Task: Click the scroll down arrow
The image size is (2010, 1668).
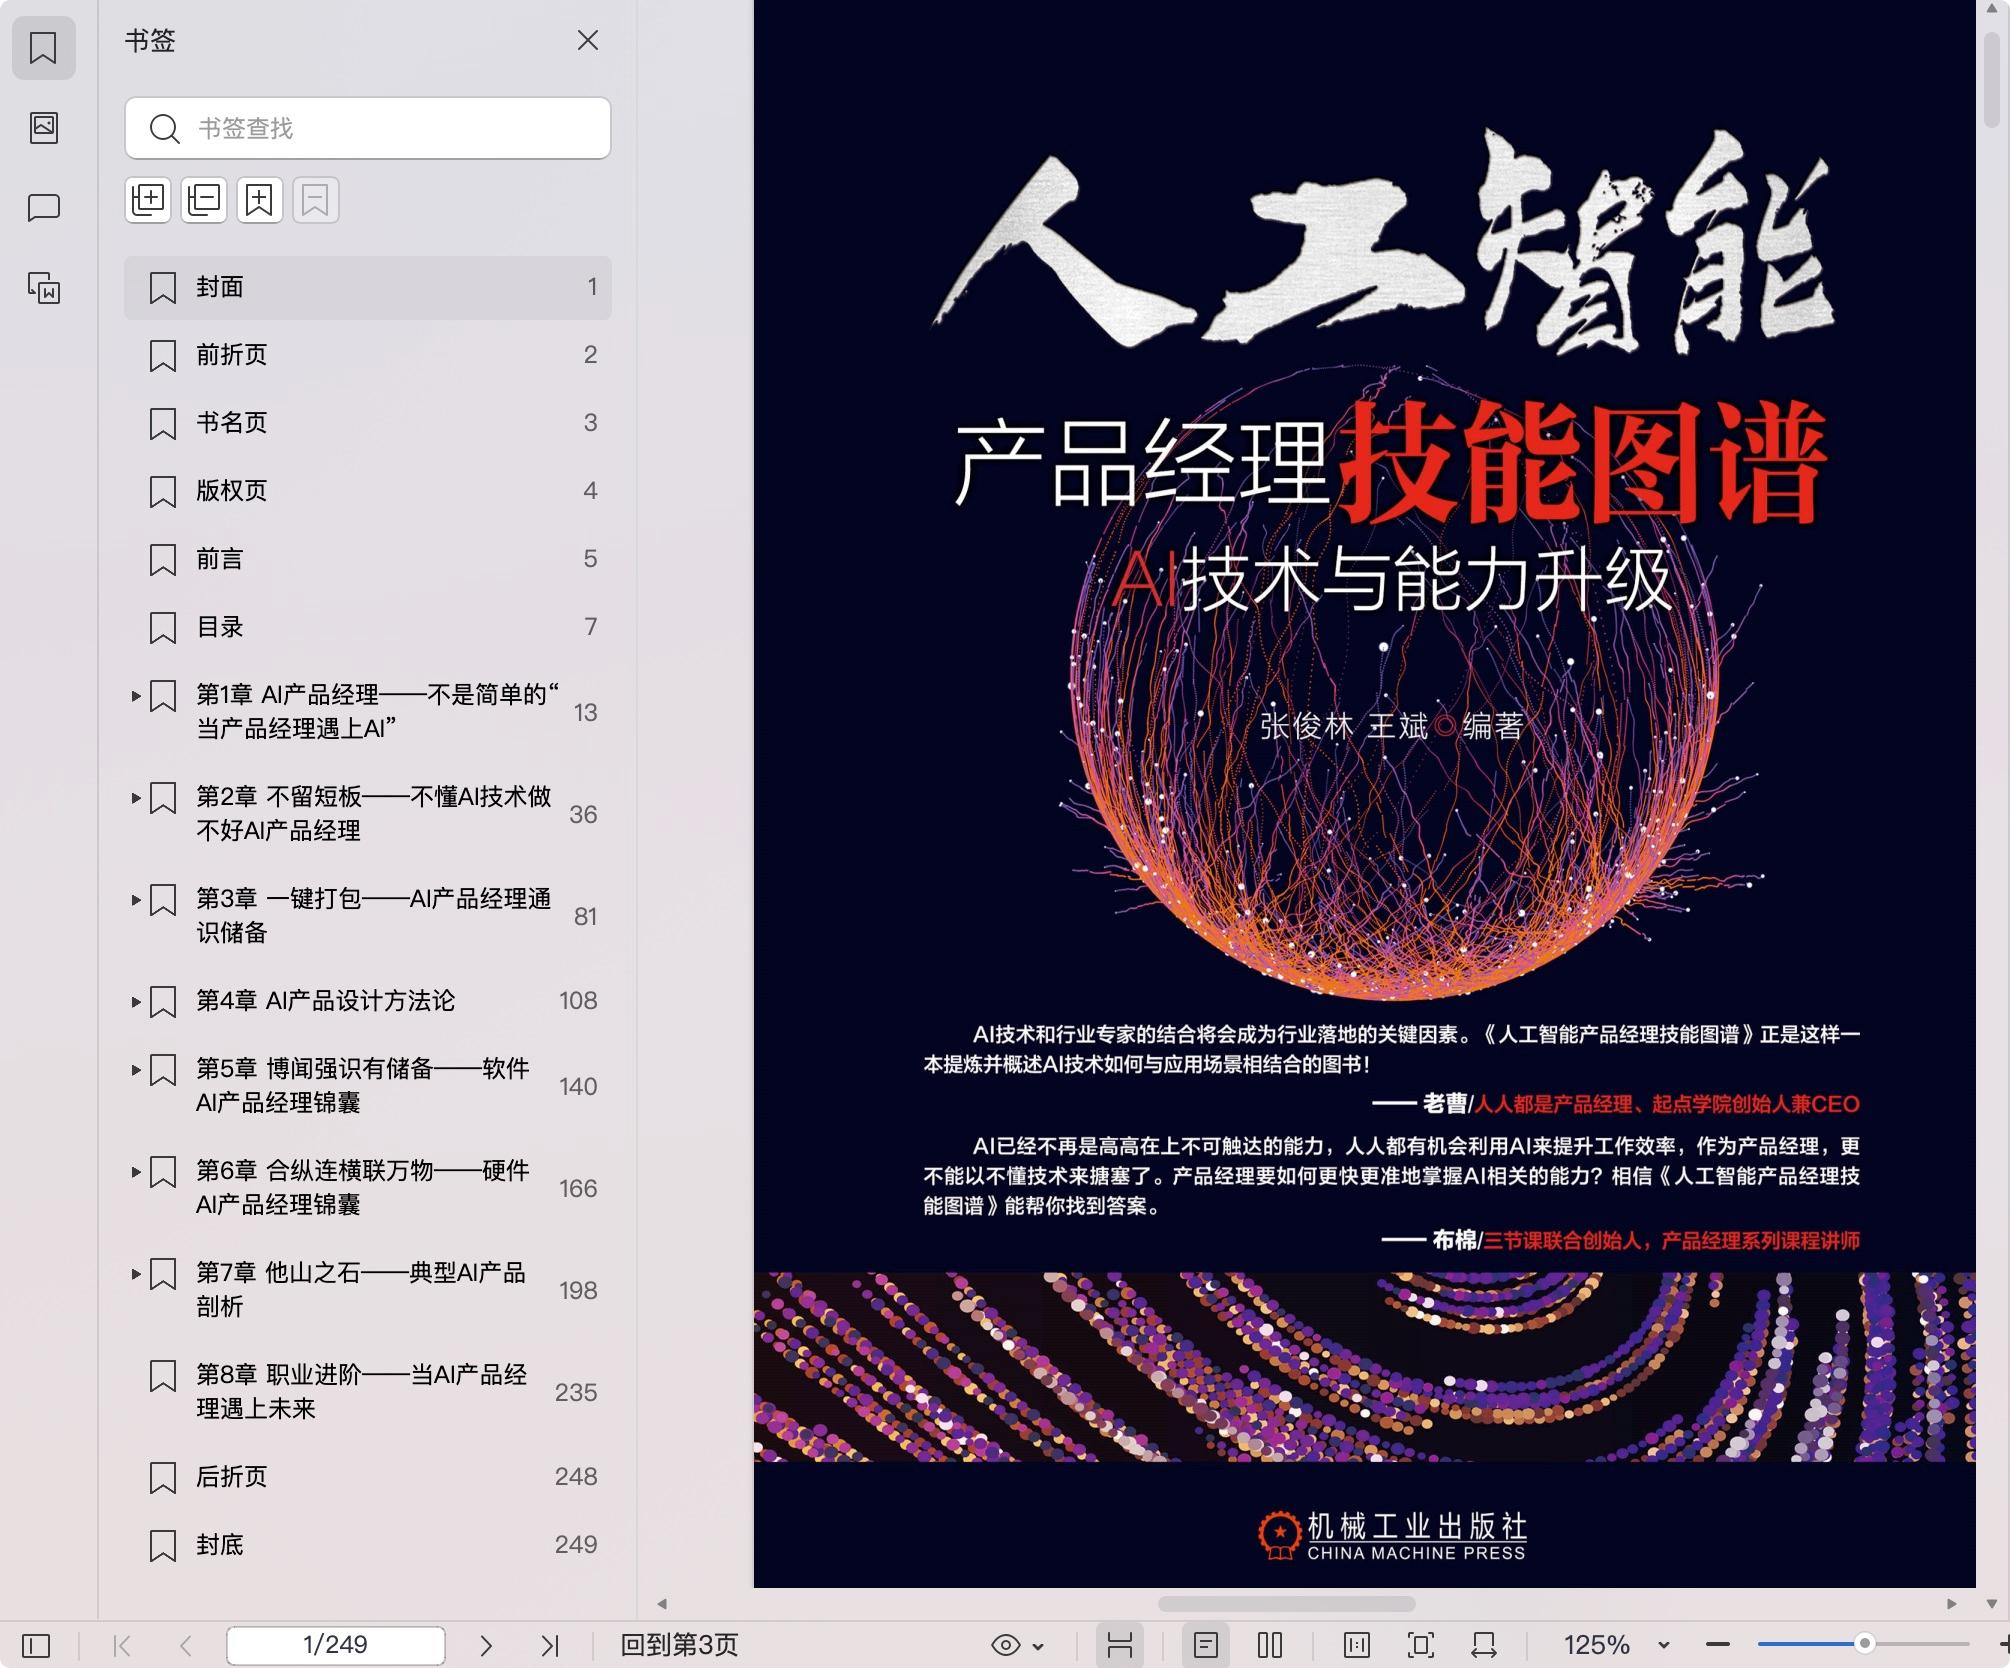Action: pos(1992,1603)
